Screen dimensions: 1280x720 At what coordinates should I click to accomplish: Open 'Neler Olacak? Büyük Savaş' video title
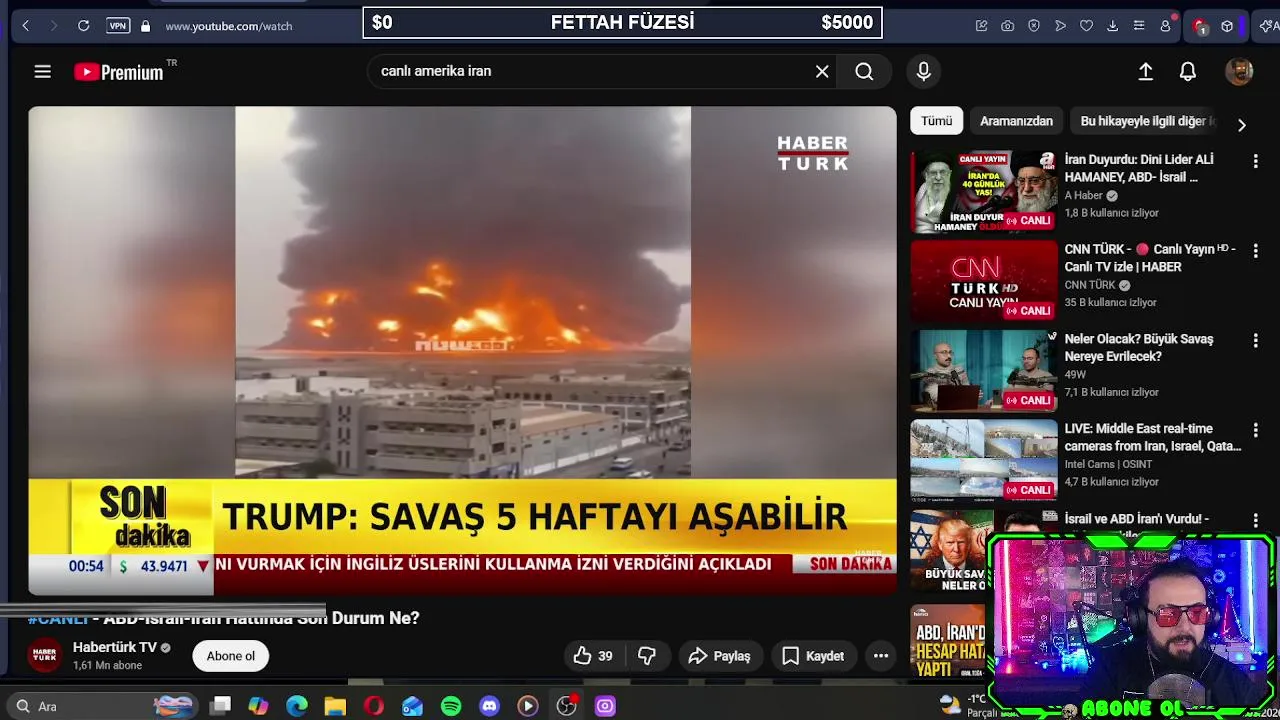(x=1139, y=347)
